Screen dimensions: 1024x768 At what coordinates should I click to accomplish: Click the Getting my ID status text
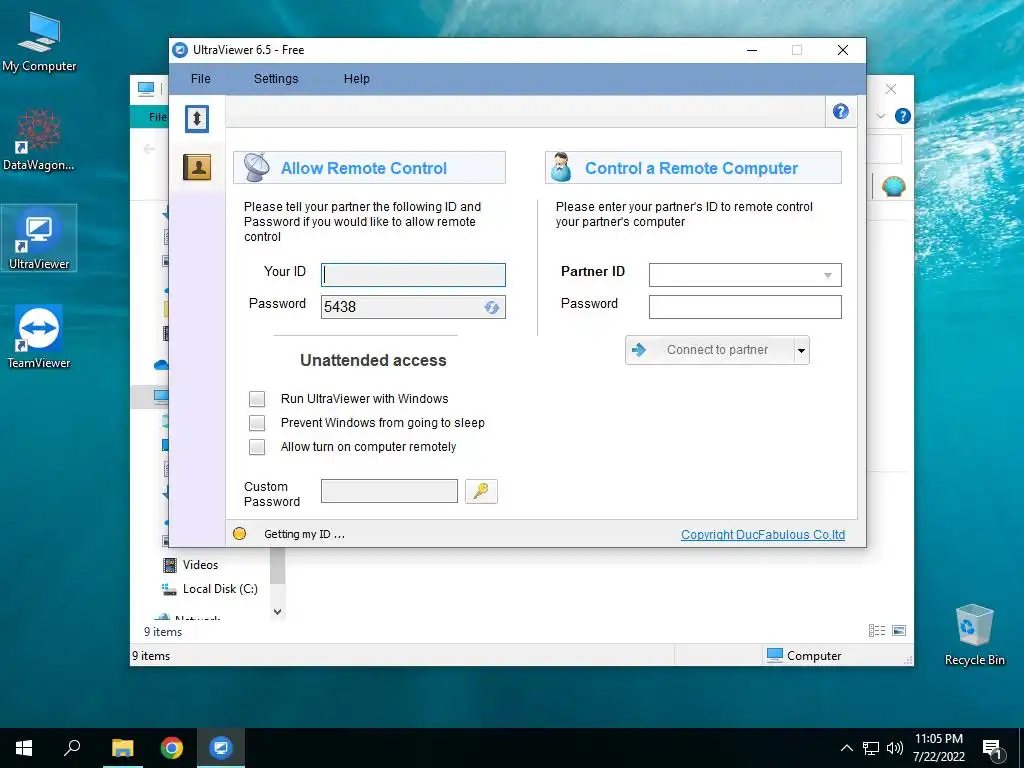coord(304,534)
